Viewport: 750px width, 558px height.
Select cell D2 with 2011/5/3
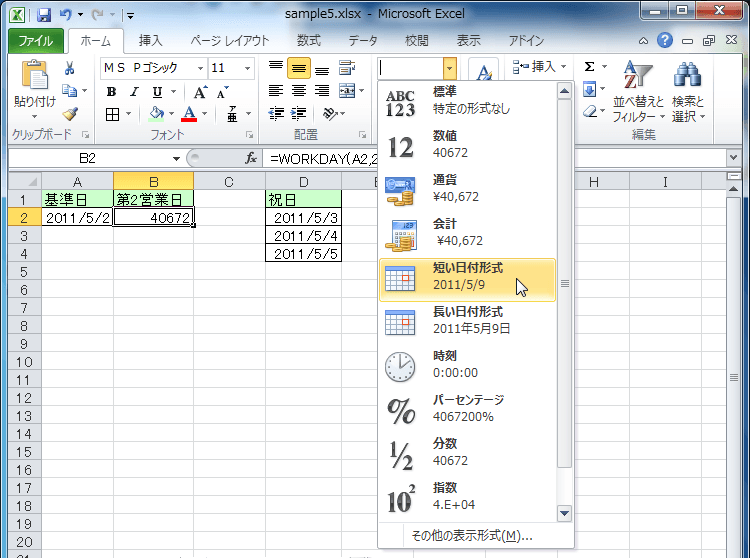pyautogui.click(x=304, y=218)
